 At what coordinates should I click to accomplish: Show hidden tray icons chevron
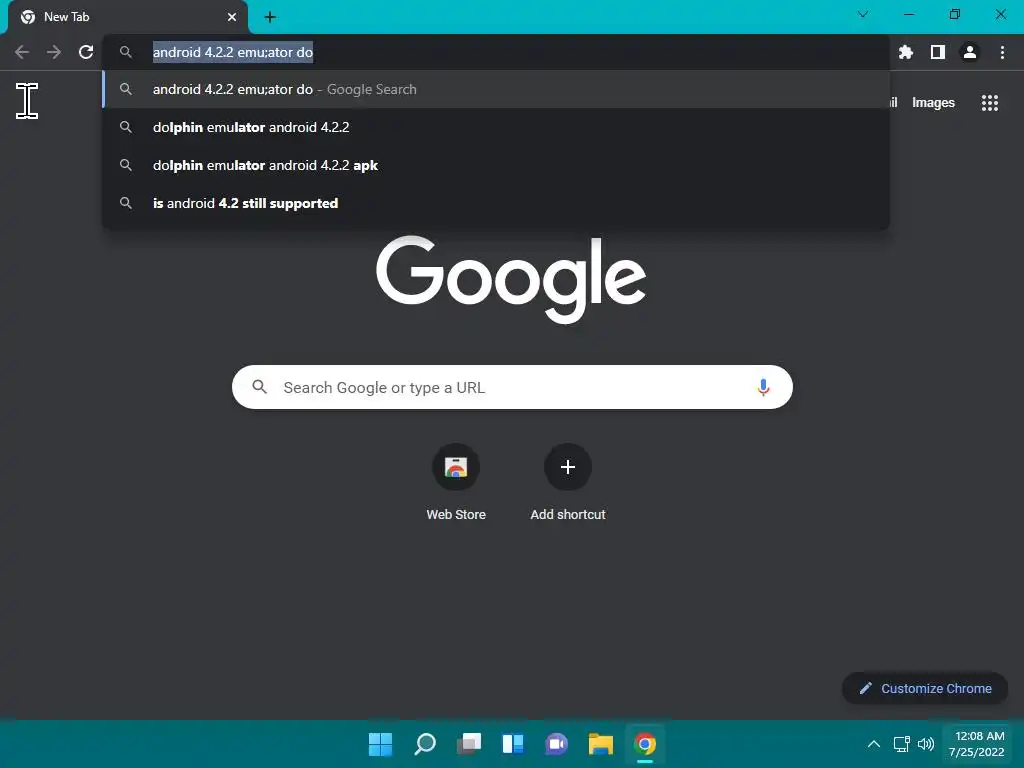pos(874,744)
